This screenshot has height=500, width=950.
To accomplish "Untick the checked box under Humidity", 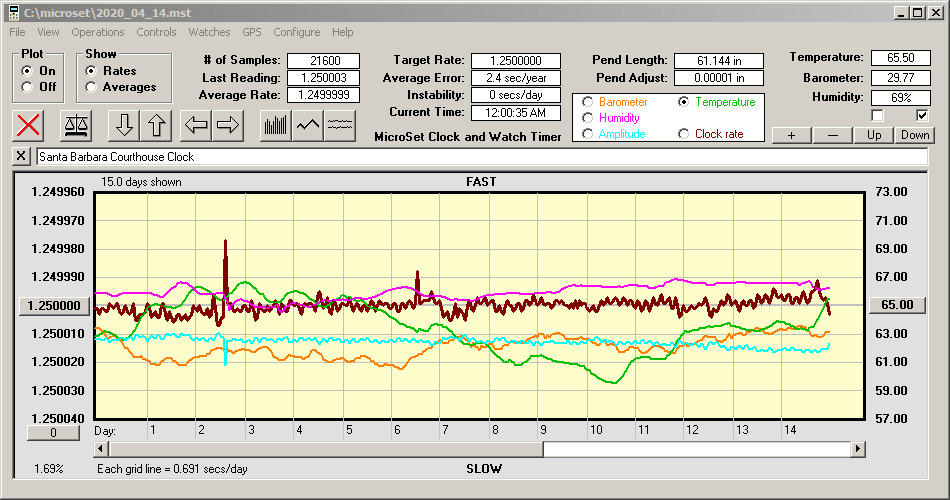I will pyautogui.click(x=922, y=115).
